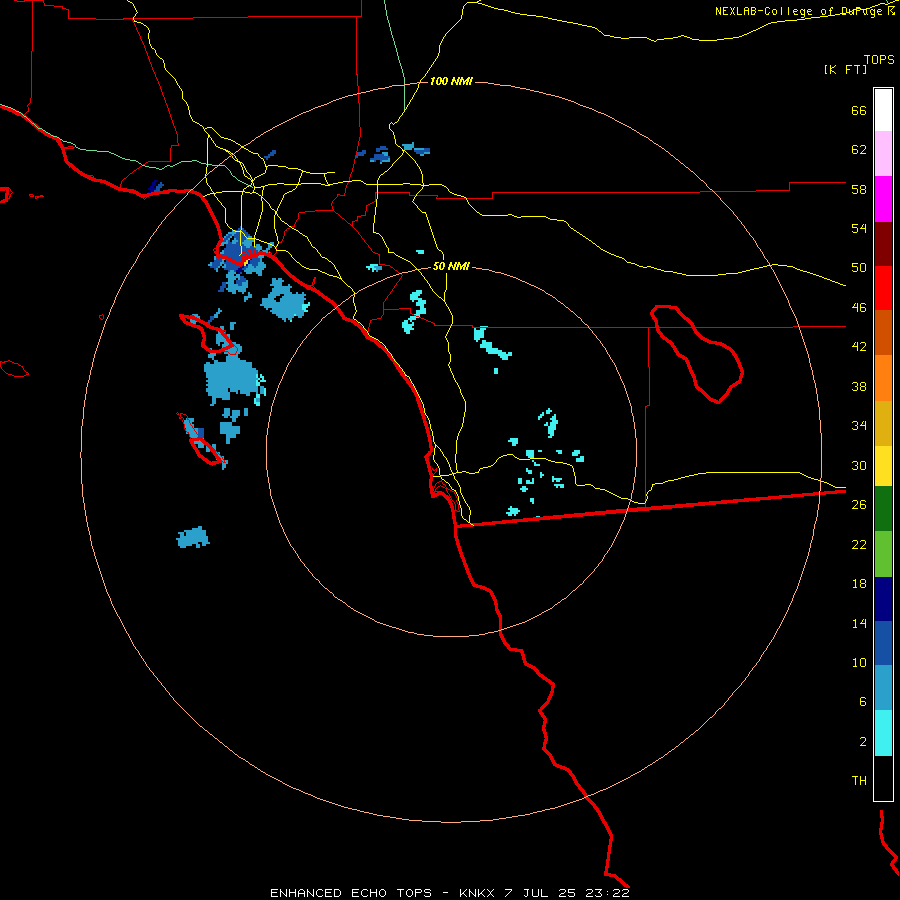Click the cyan legend swatch
The height and width of the screenshot is (900, 900).
(x=883, y=733)
